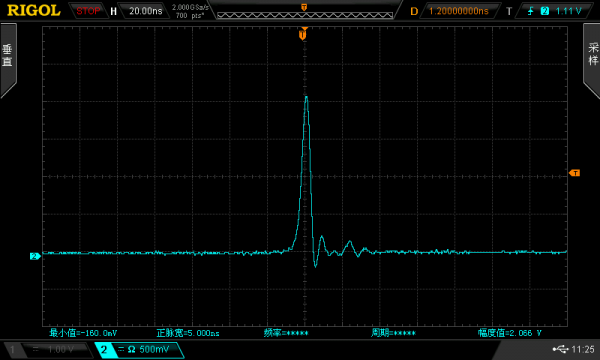Select the 20.00ns horizontal timebase field
Image resolution: width=600 pixels, height=360 pixels.
145,11
